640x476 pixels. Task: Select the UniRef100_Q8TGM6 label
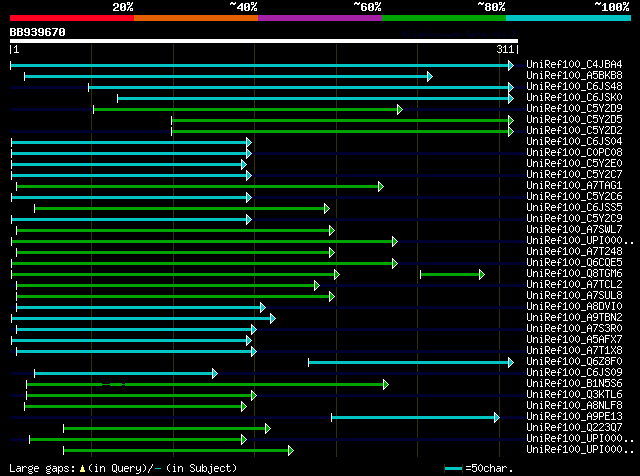click(x=574, y=274)
